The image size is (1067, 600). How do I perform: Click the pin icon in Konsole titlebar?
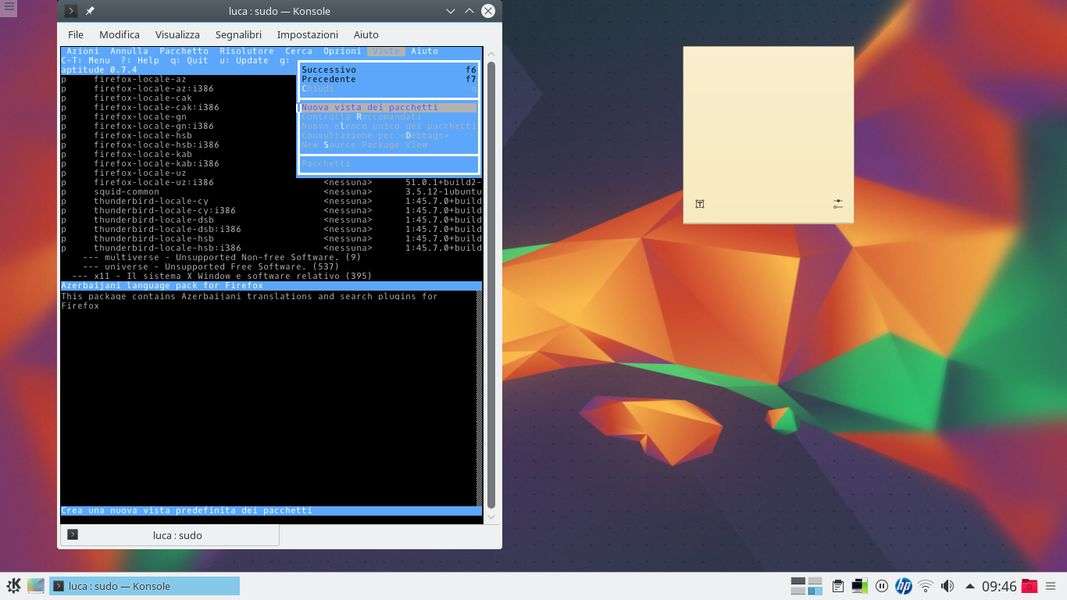(90, 11)
